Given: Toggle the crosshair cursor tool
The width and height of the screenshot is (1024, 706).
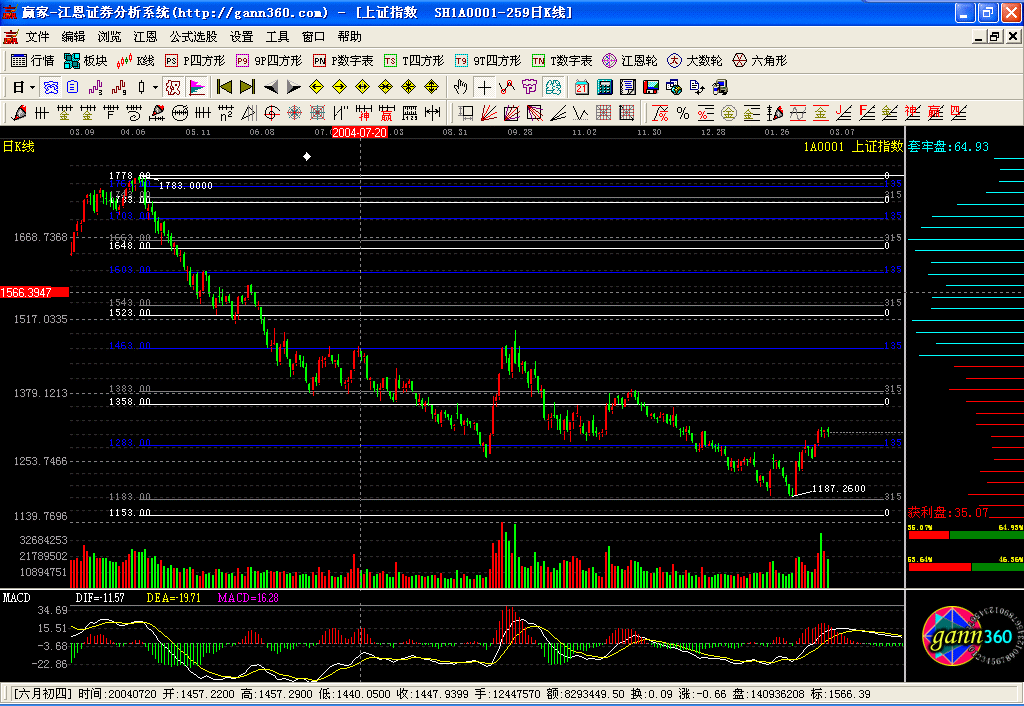Looking at the screenshot, I should (x=484, y=87).
